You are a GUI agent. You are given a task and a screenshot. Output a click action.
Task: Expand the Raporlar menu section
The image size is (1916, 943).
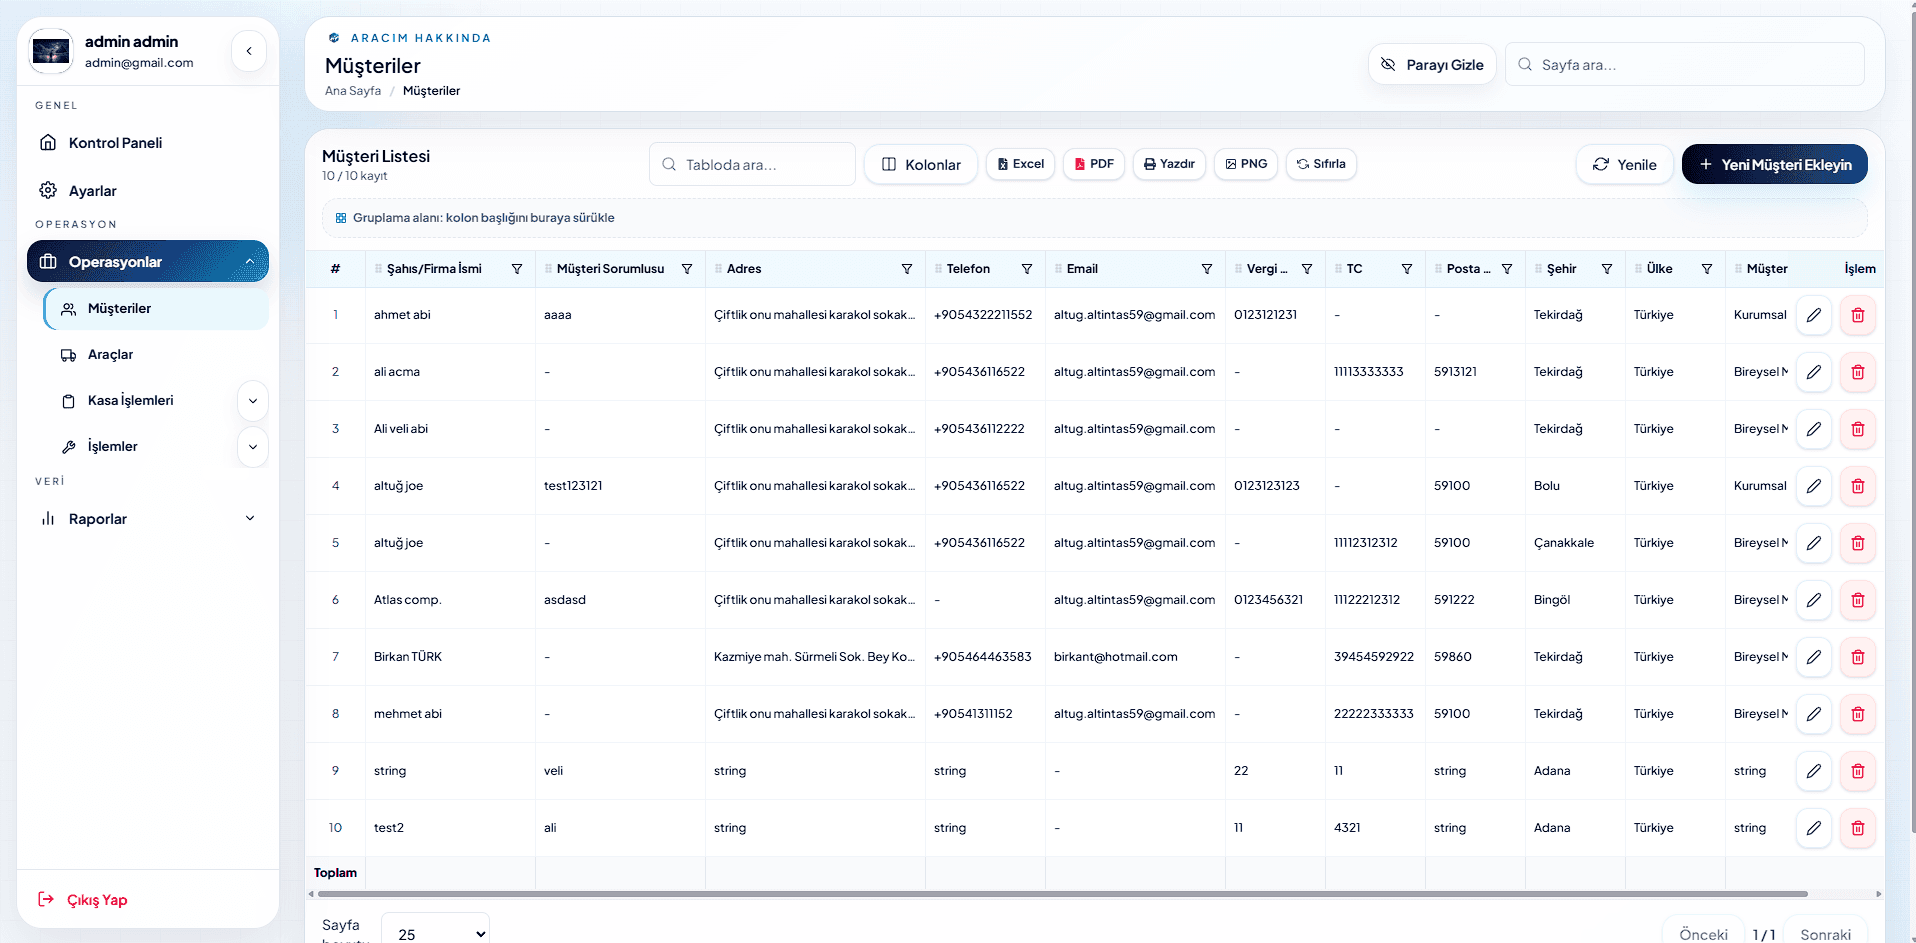[250, 518]
